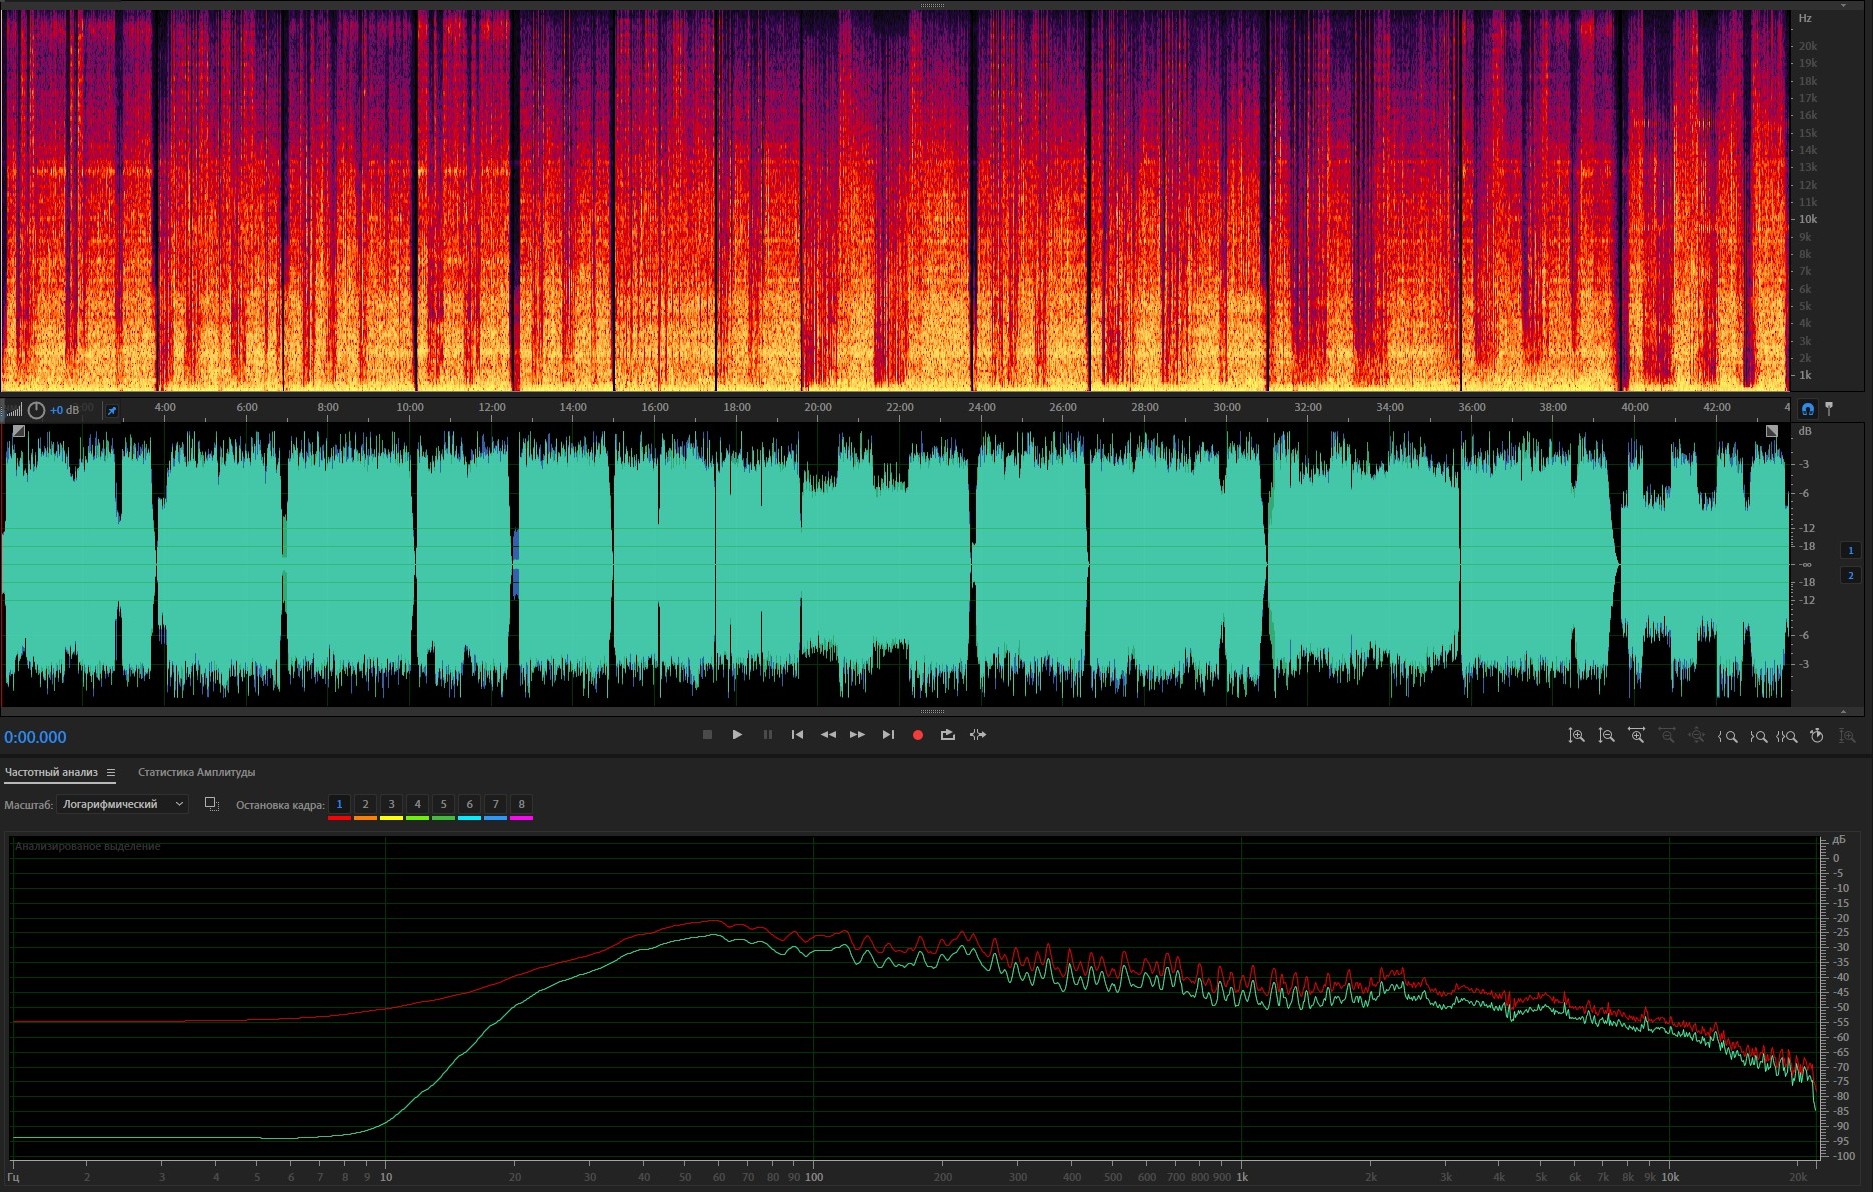The image size is (1873, 1192).
Task: Move playhead to next marker
Action: [888, 735]
